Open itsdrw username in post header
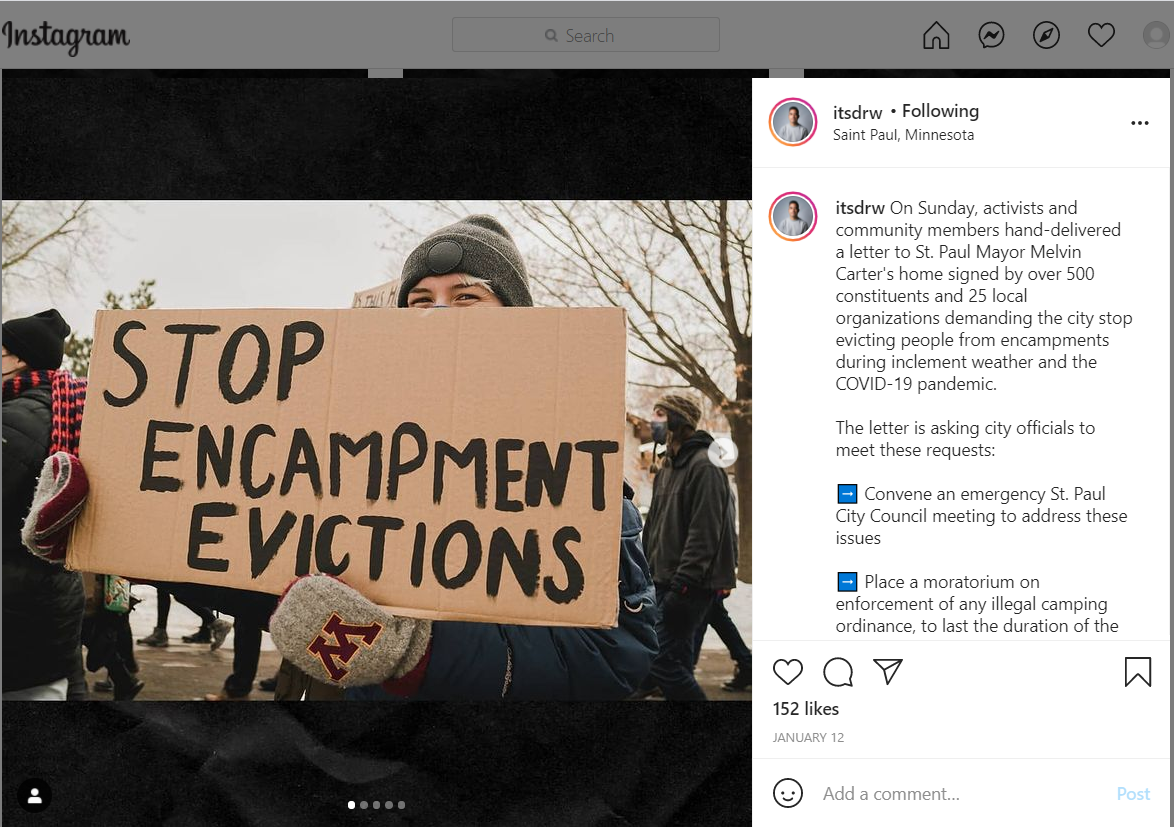This screenshot has height=827, width=1174. pos(857,112)
